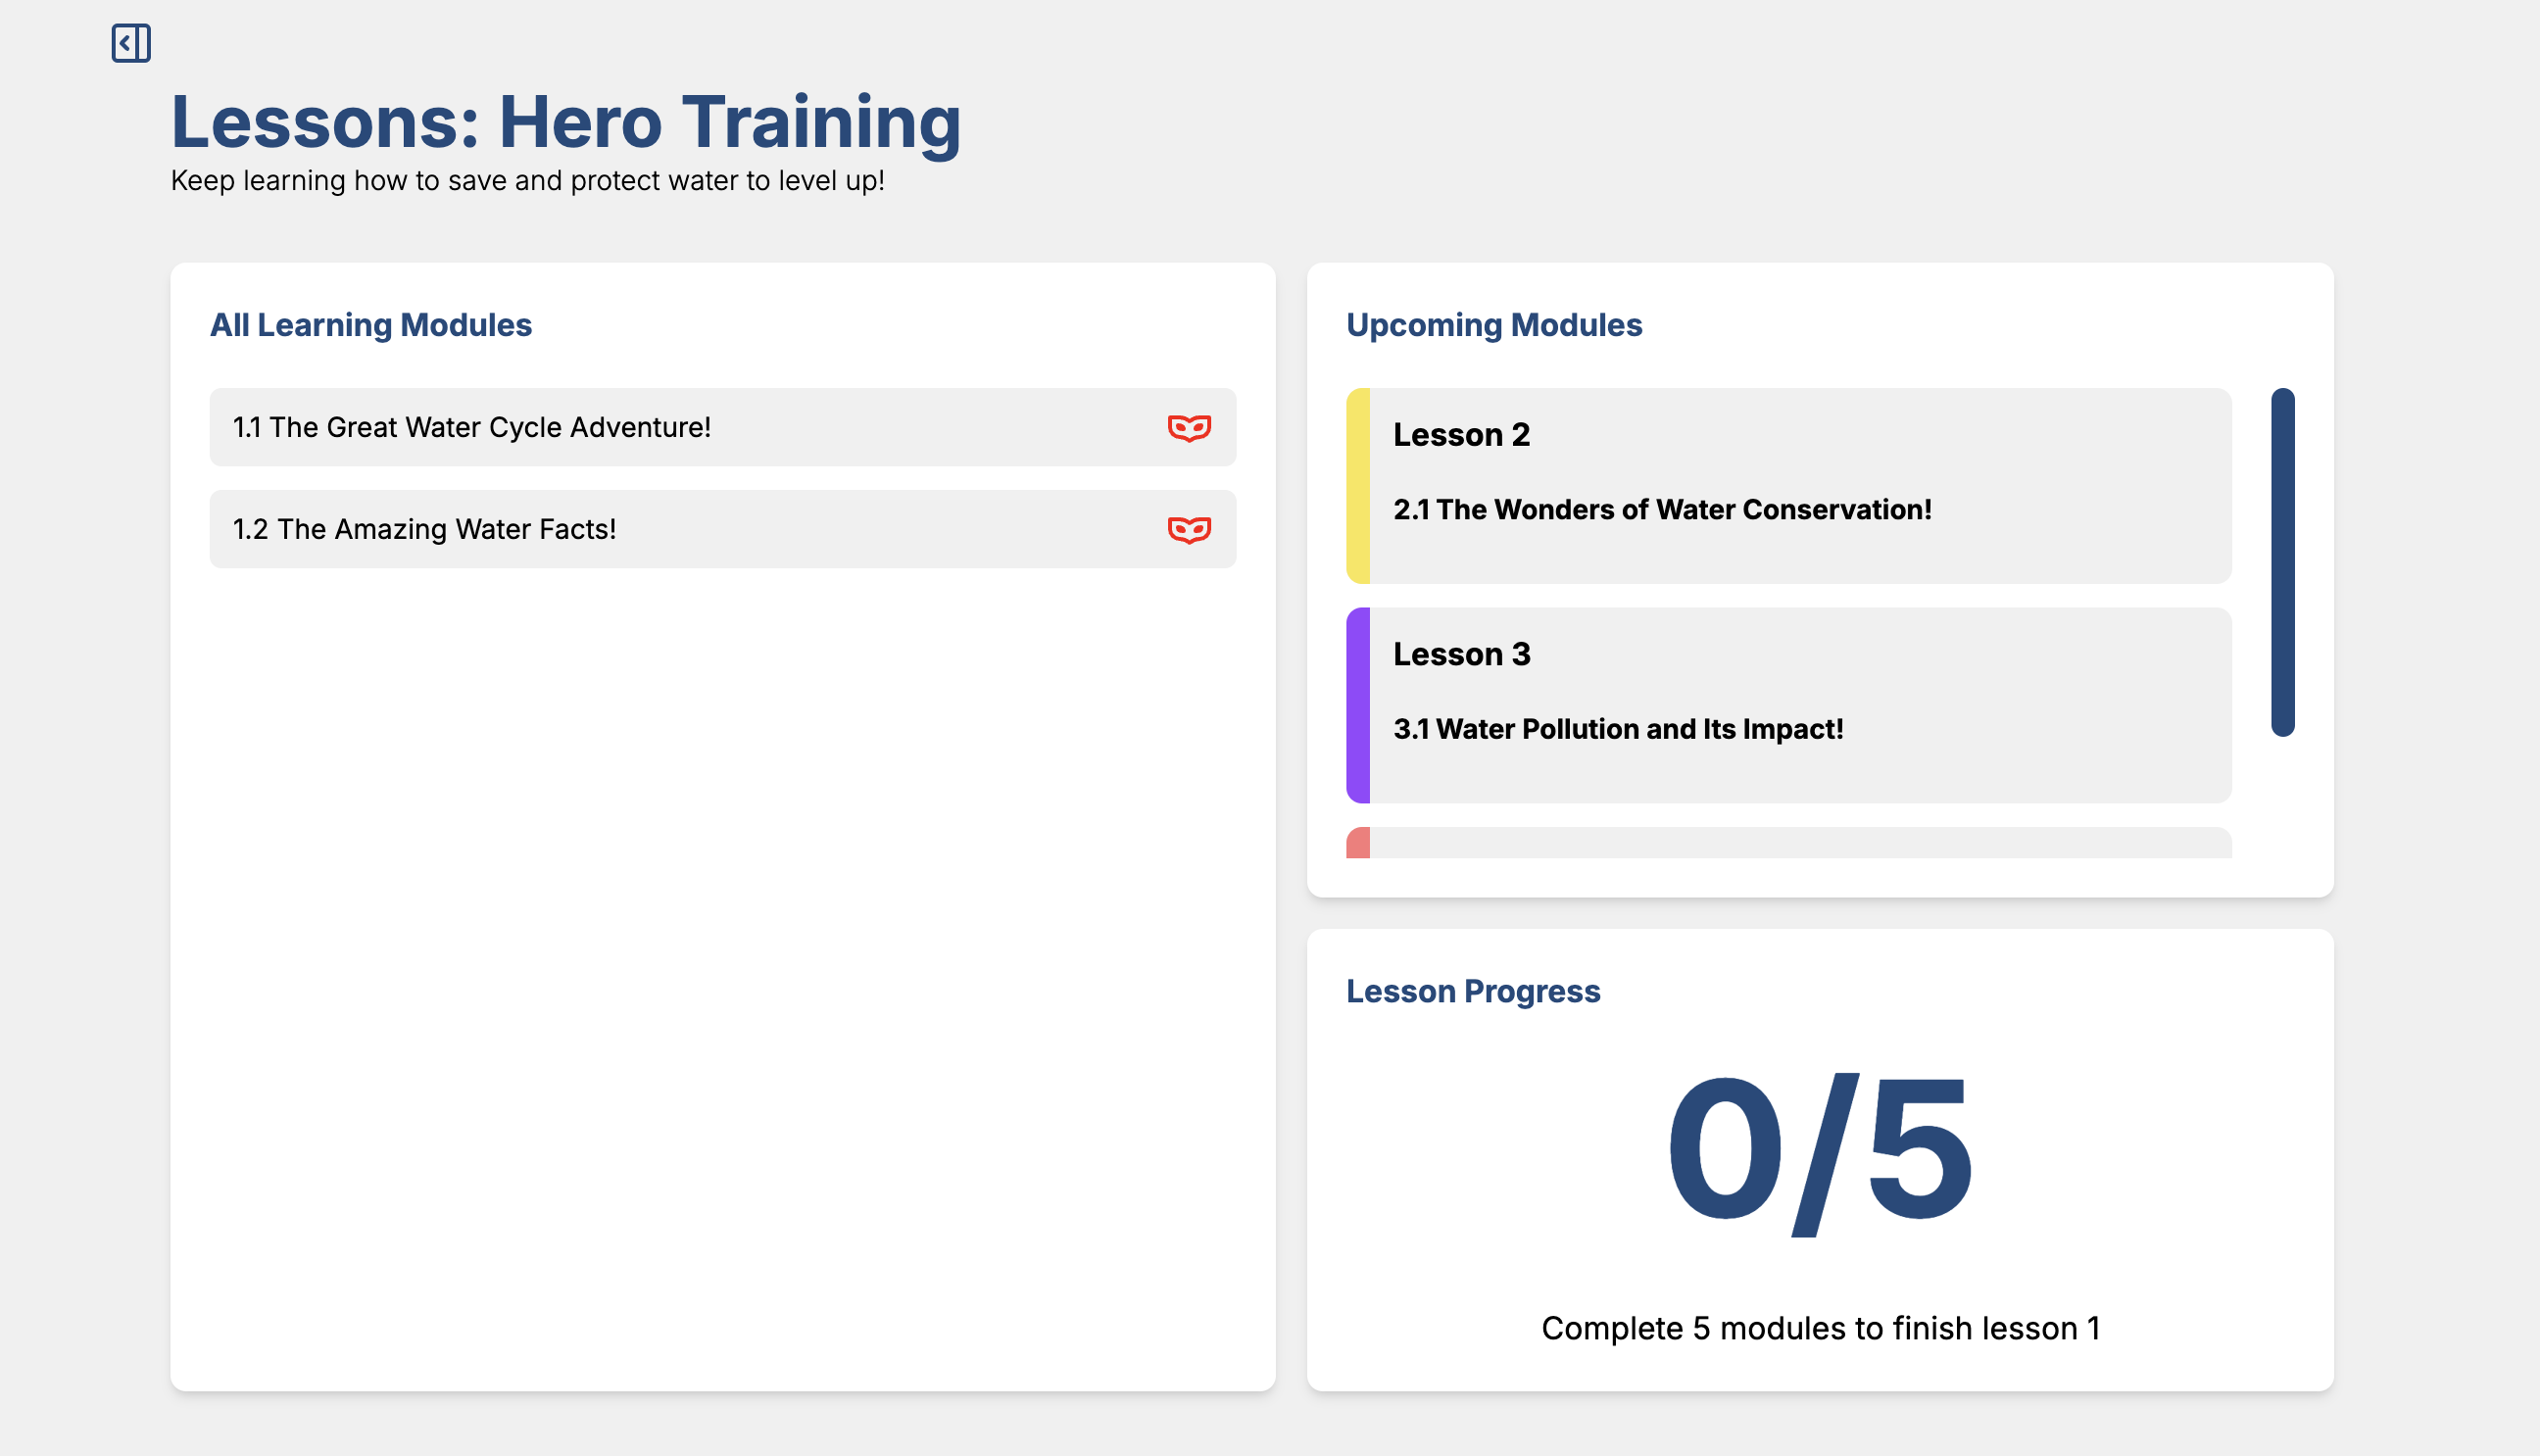Click the partially visible red lesson card
The image size is (2540, 1456).
click(x=1788, y=843)
